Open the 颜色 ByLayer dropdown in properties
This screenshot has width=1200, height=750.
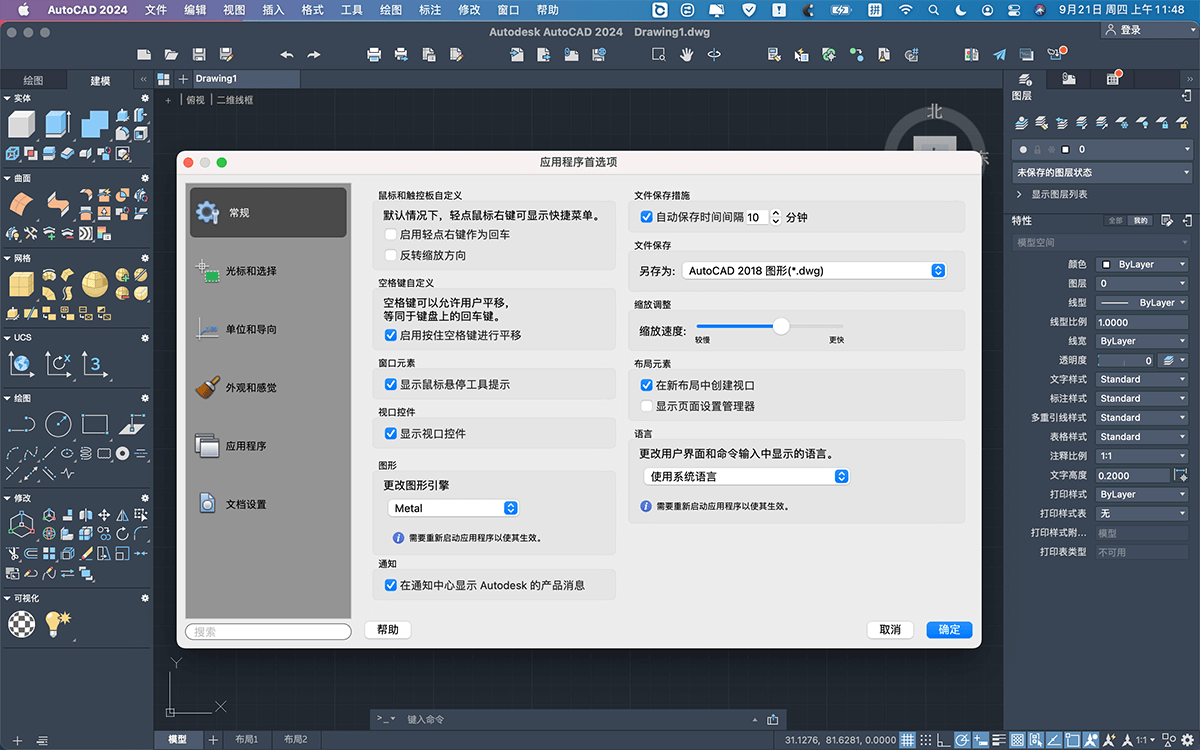pyautogui.click(x=1141, y=265)
